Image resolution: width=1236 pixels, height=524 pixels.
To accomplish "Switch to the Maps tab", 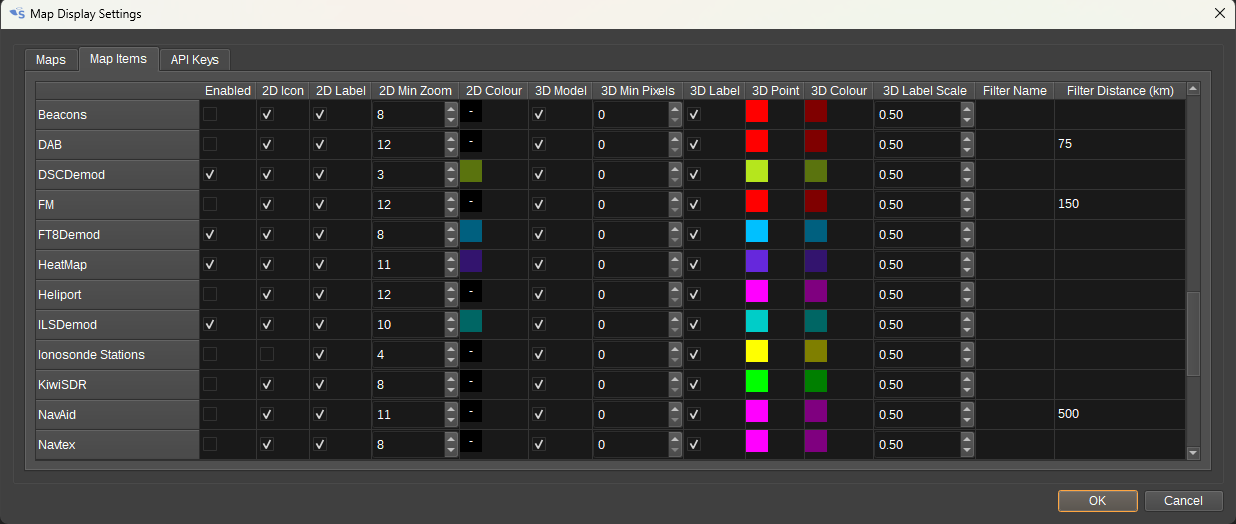I will (x=51, y=60).
